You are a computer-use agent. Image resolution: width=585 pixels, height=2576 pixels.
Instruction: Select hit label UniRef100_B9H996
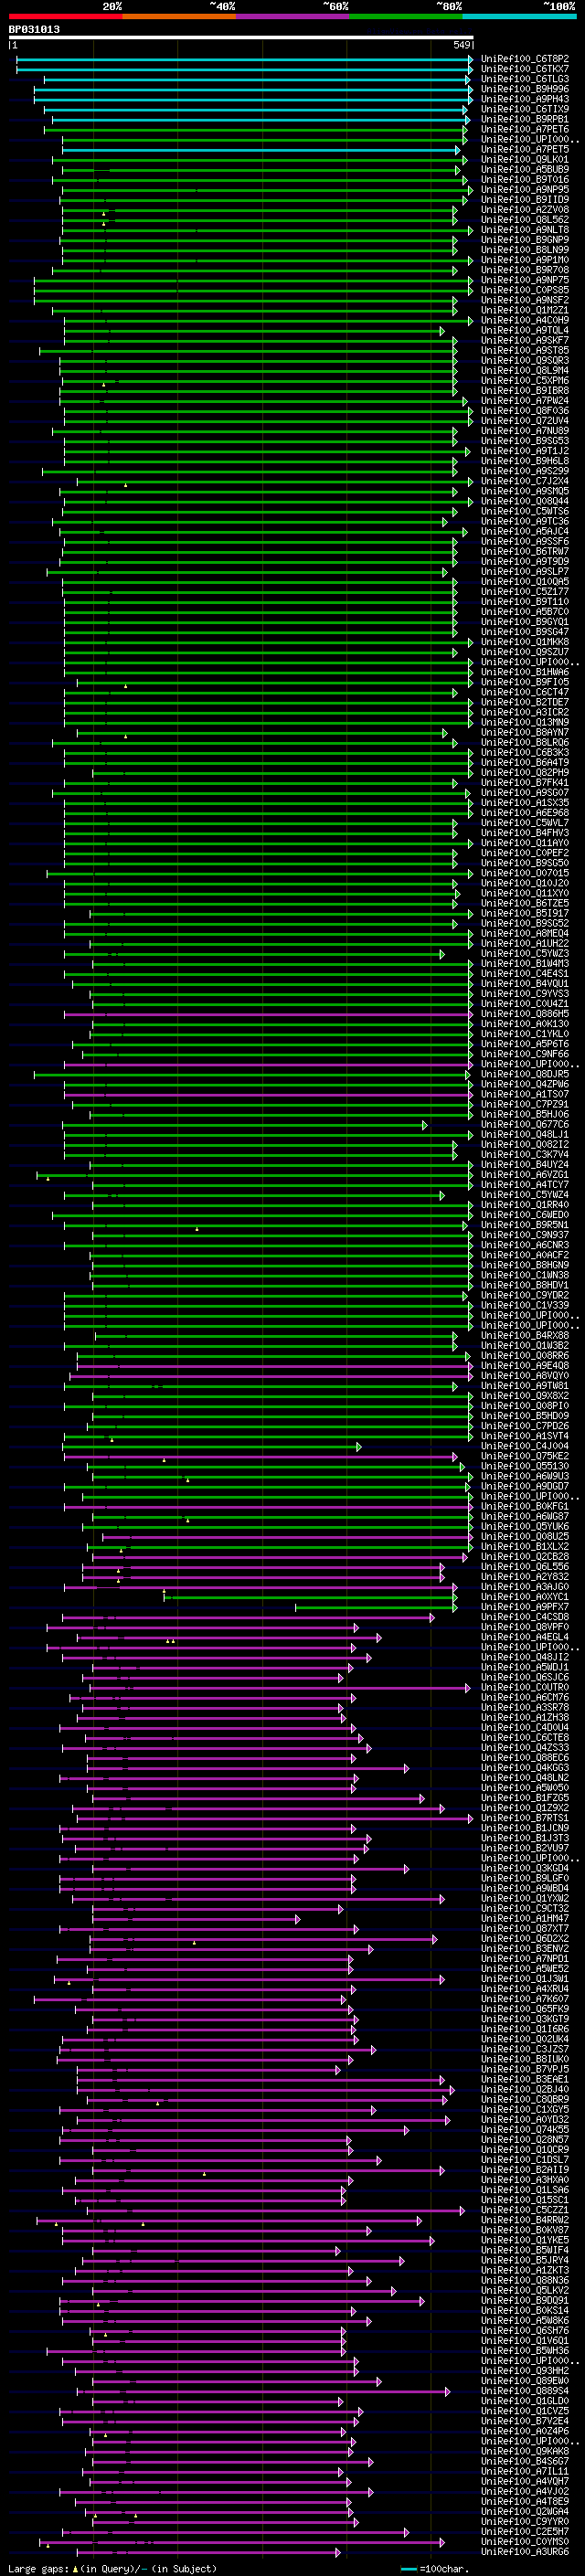pos(525,89)
